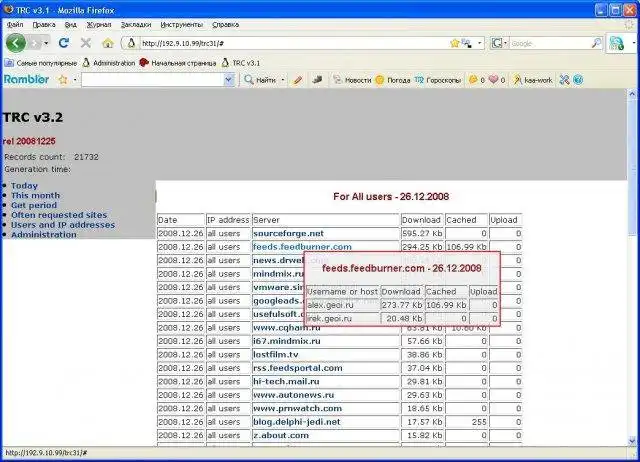640x462 pixels.
Task: Click the Rambler mail counter icon
Action: click(473, 80)
